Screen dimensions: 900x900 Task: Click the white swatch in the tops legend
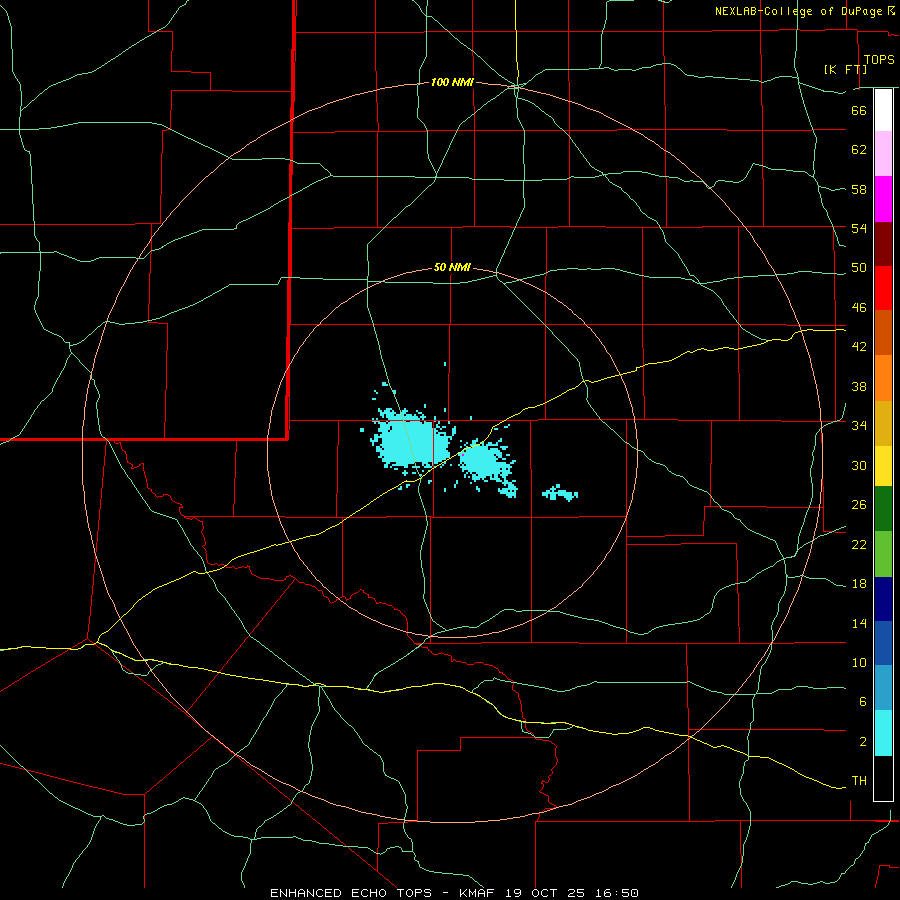[x=883, y=110]
